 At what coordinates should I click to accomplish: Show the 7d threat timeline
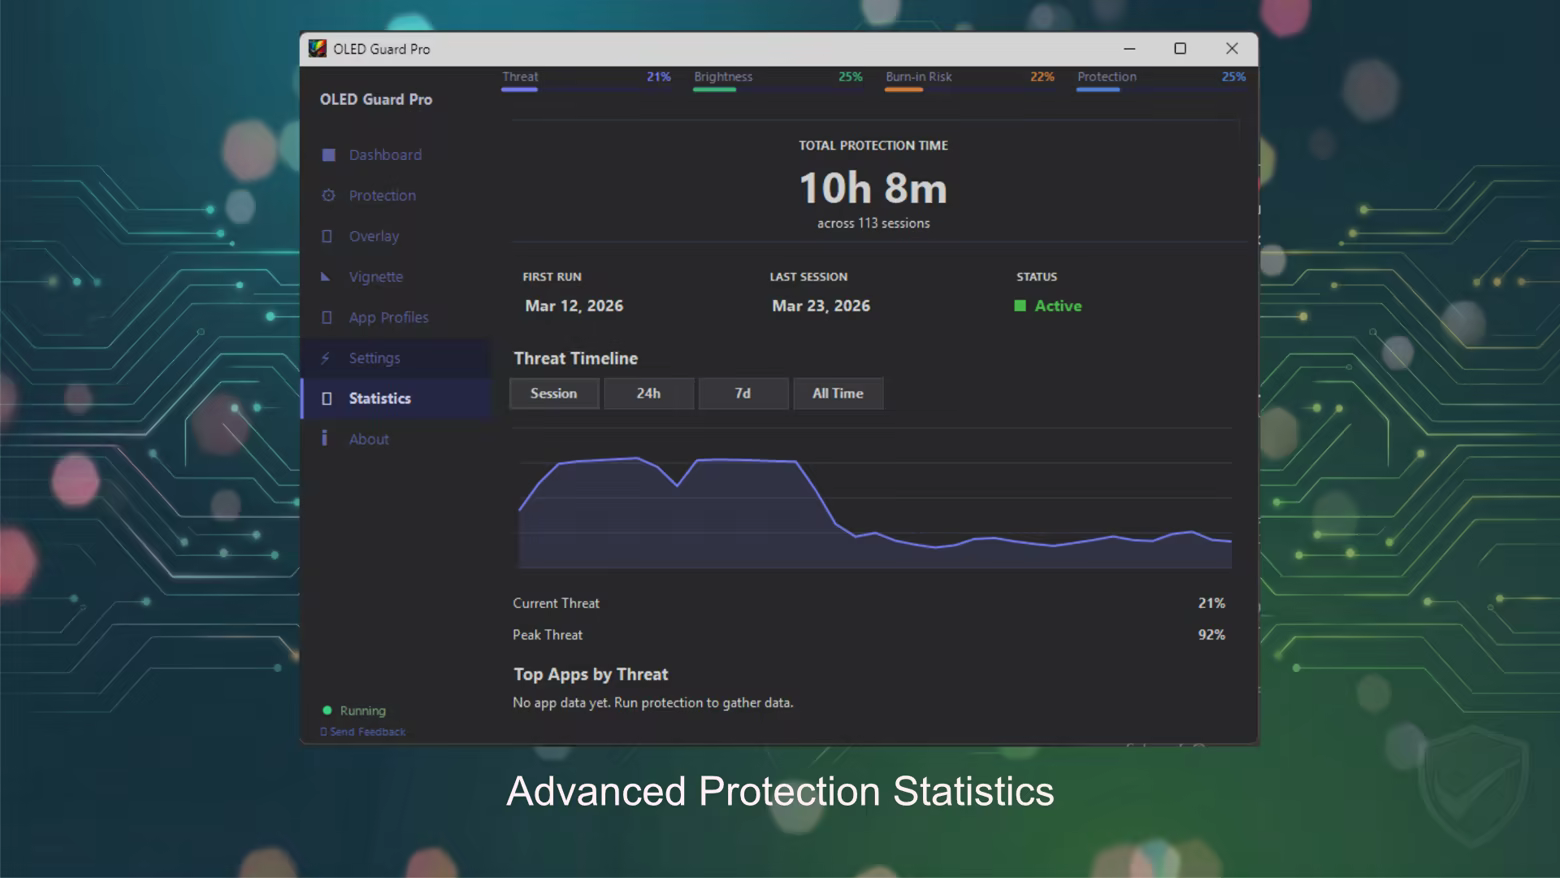tap(743, 394)
